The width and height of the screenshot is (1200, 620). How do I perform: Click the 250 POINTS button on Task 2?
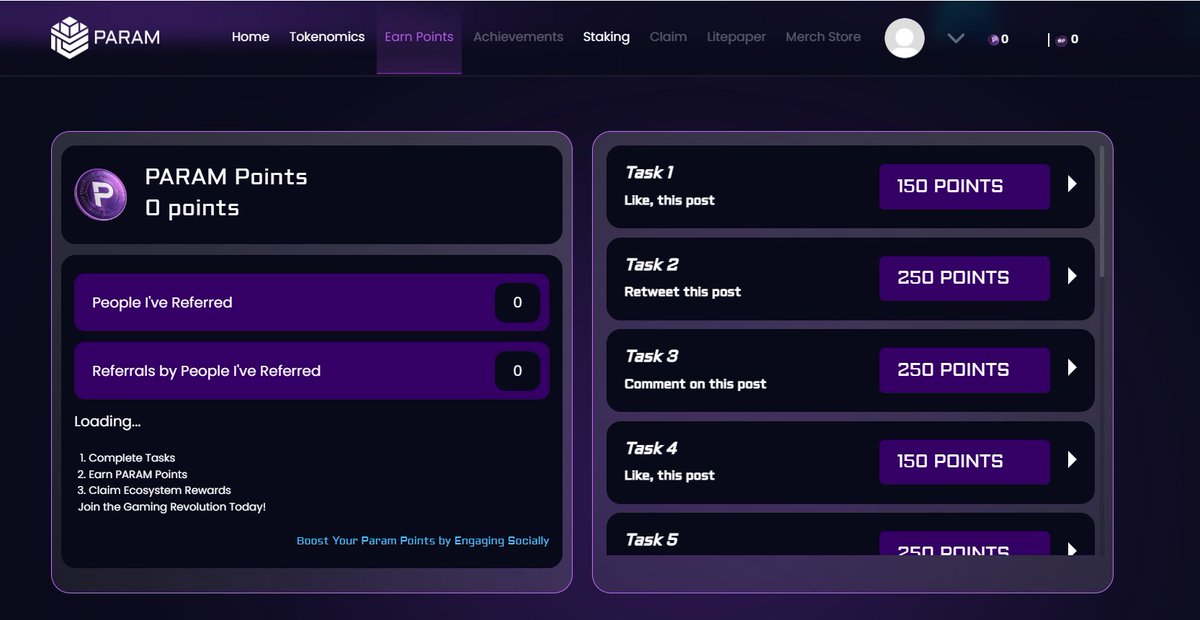963,278
